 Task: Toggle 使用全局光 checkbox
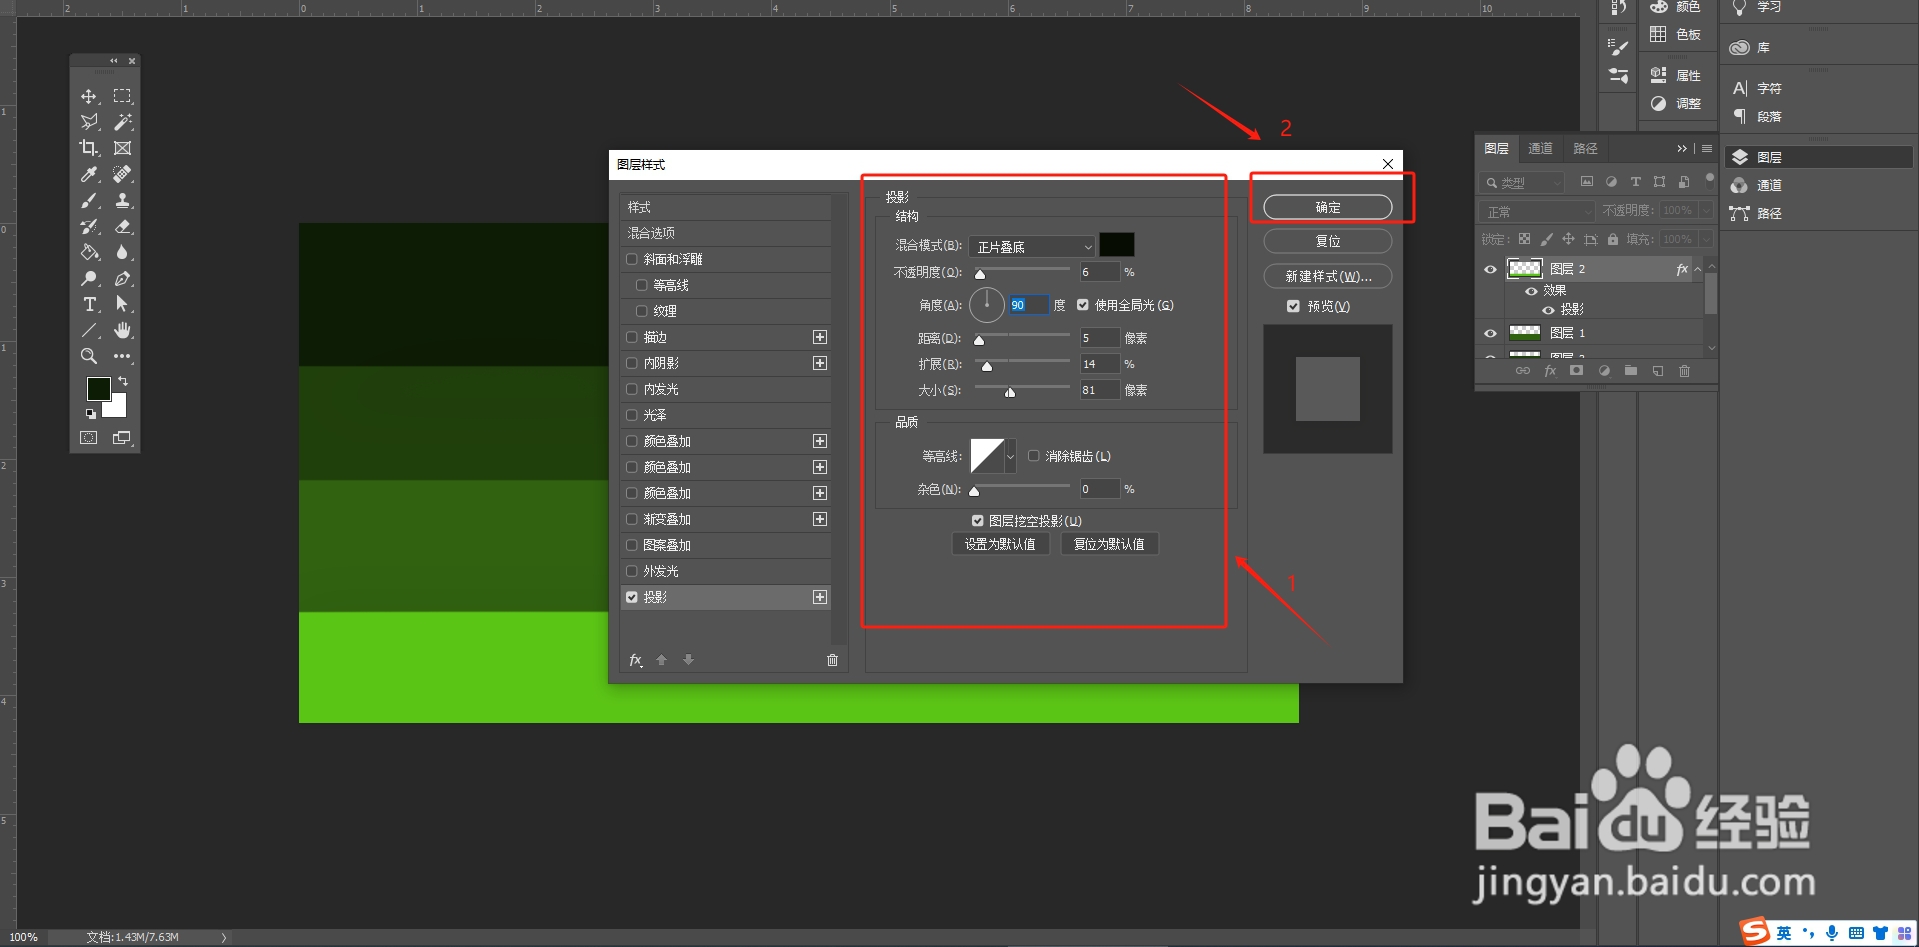pos(1083,305)
